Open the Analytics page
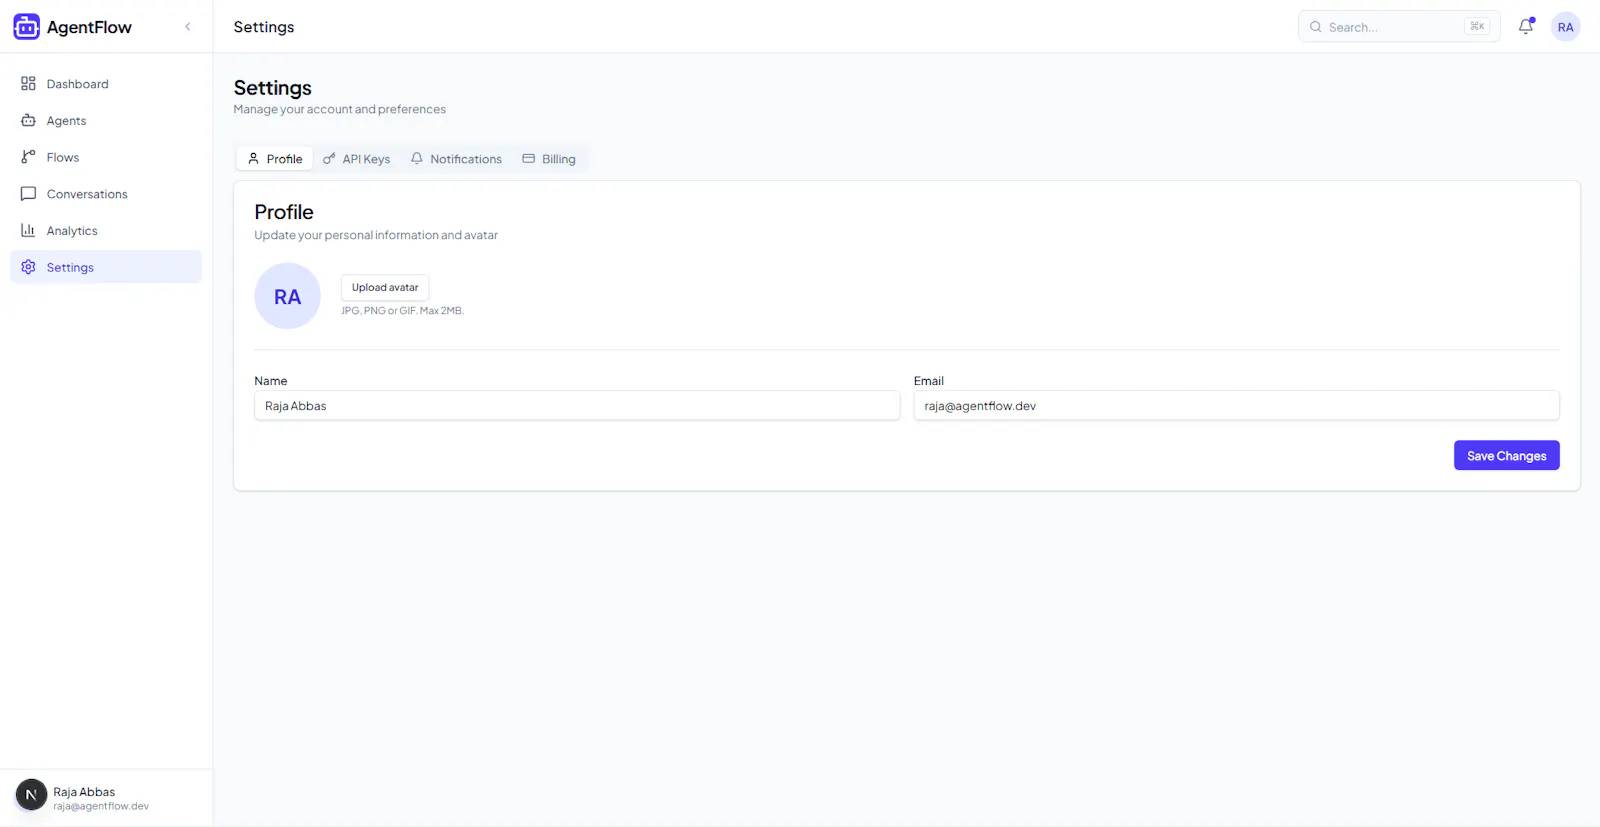Viewport: 1600px width, 827px height. [x=106, y=231]
